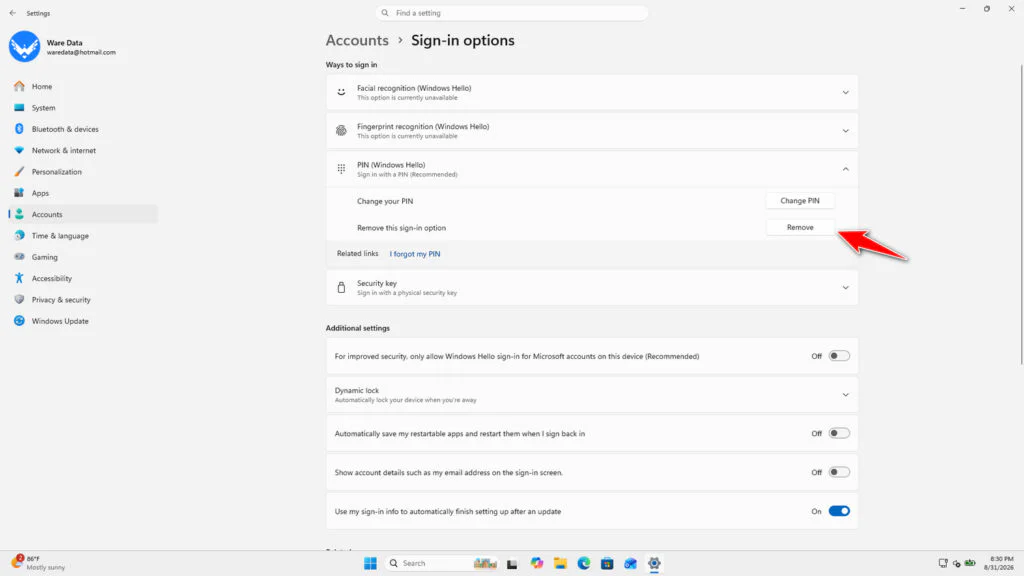Open File Explorer from the taskbar
This screenshot has height=576, width=1024.
pos(560,563)
